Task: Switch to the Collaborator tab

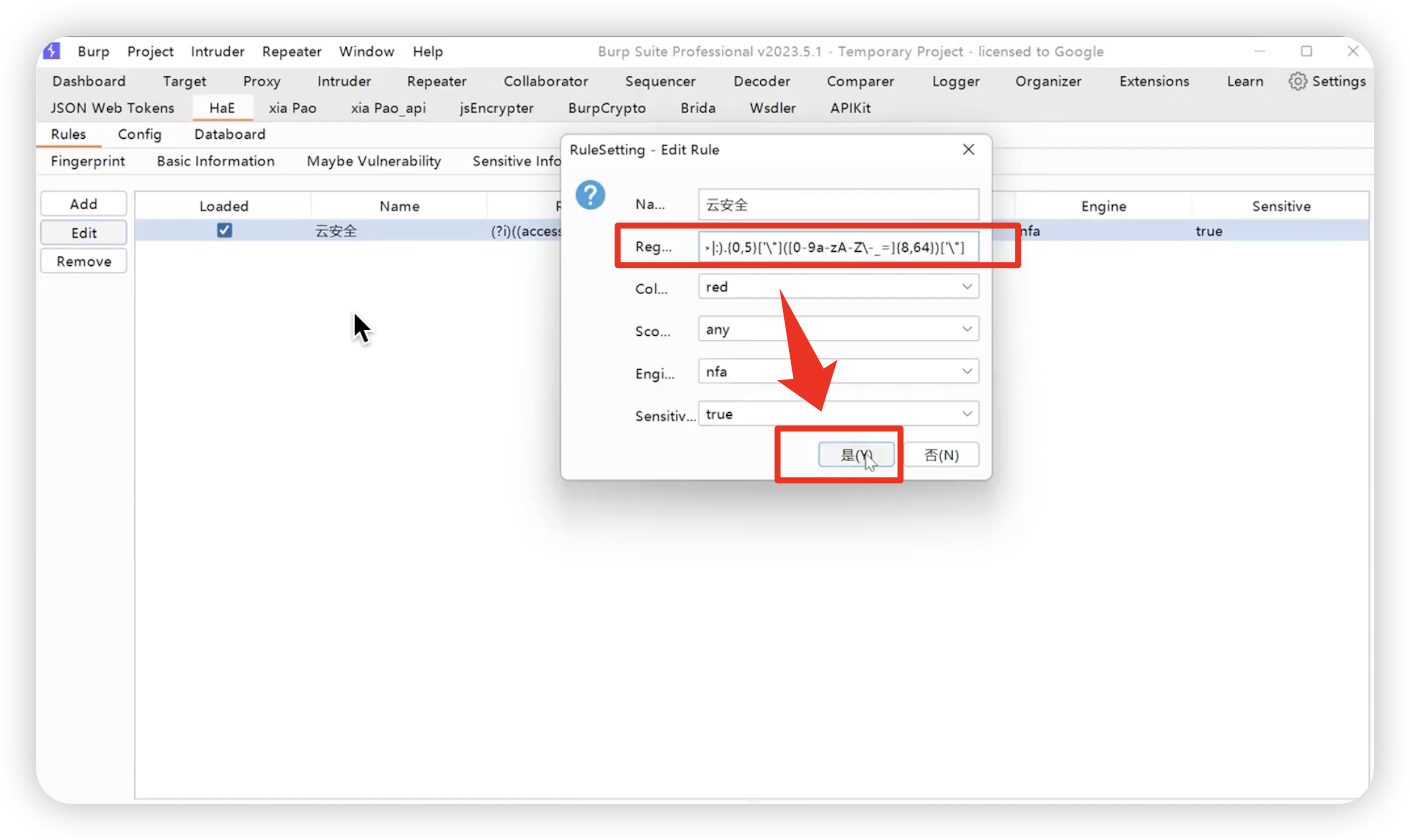Action: coord(546,81)
